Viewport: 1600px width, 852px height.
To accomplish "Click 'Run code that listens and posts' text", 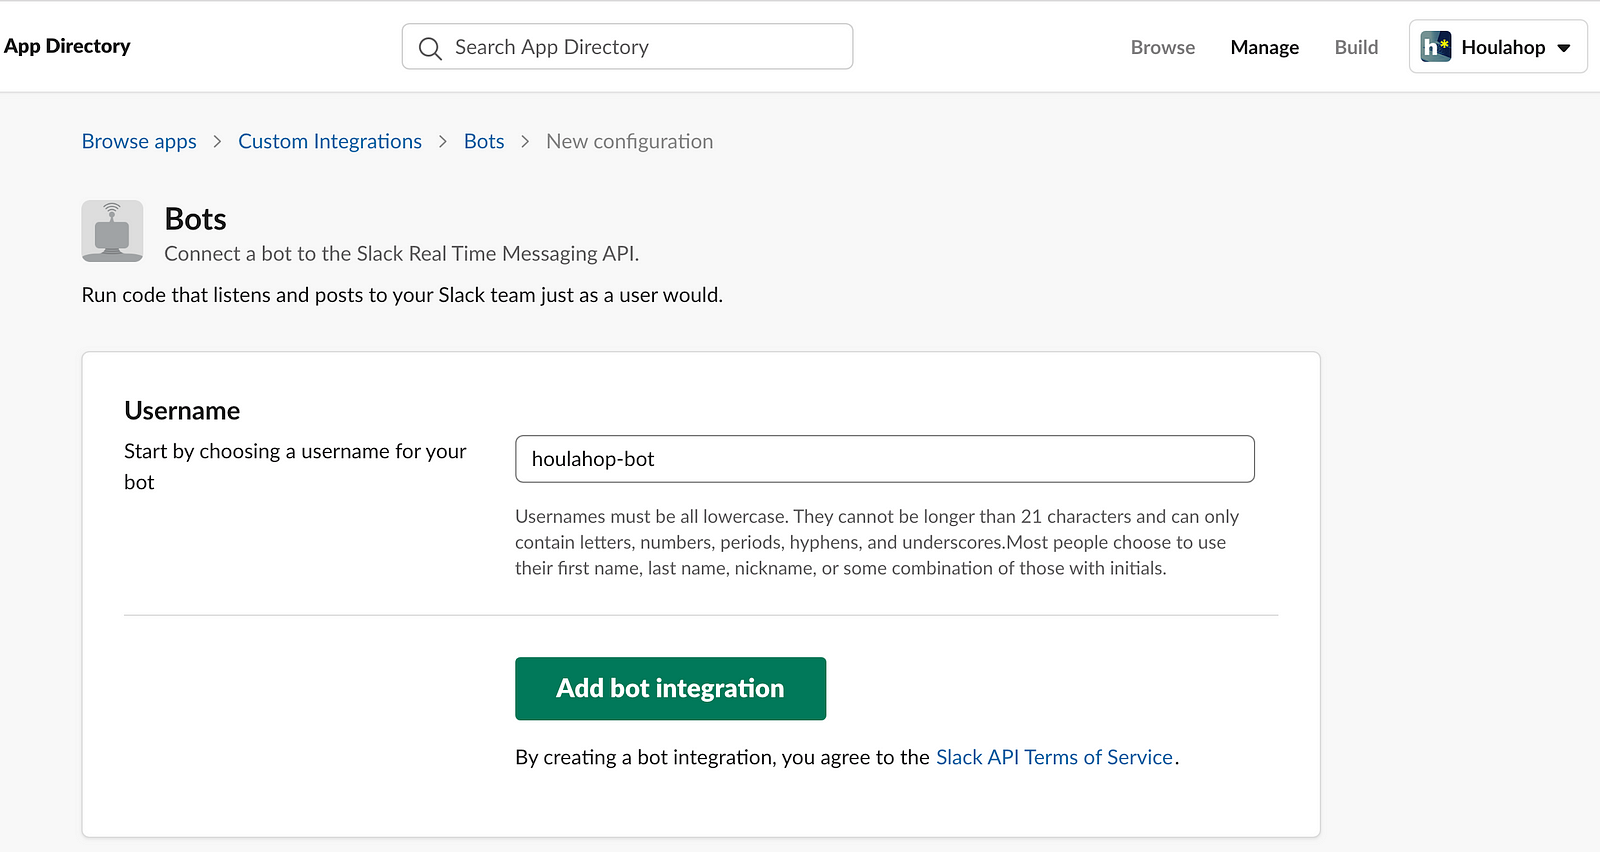I will coord(402,295).
